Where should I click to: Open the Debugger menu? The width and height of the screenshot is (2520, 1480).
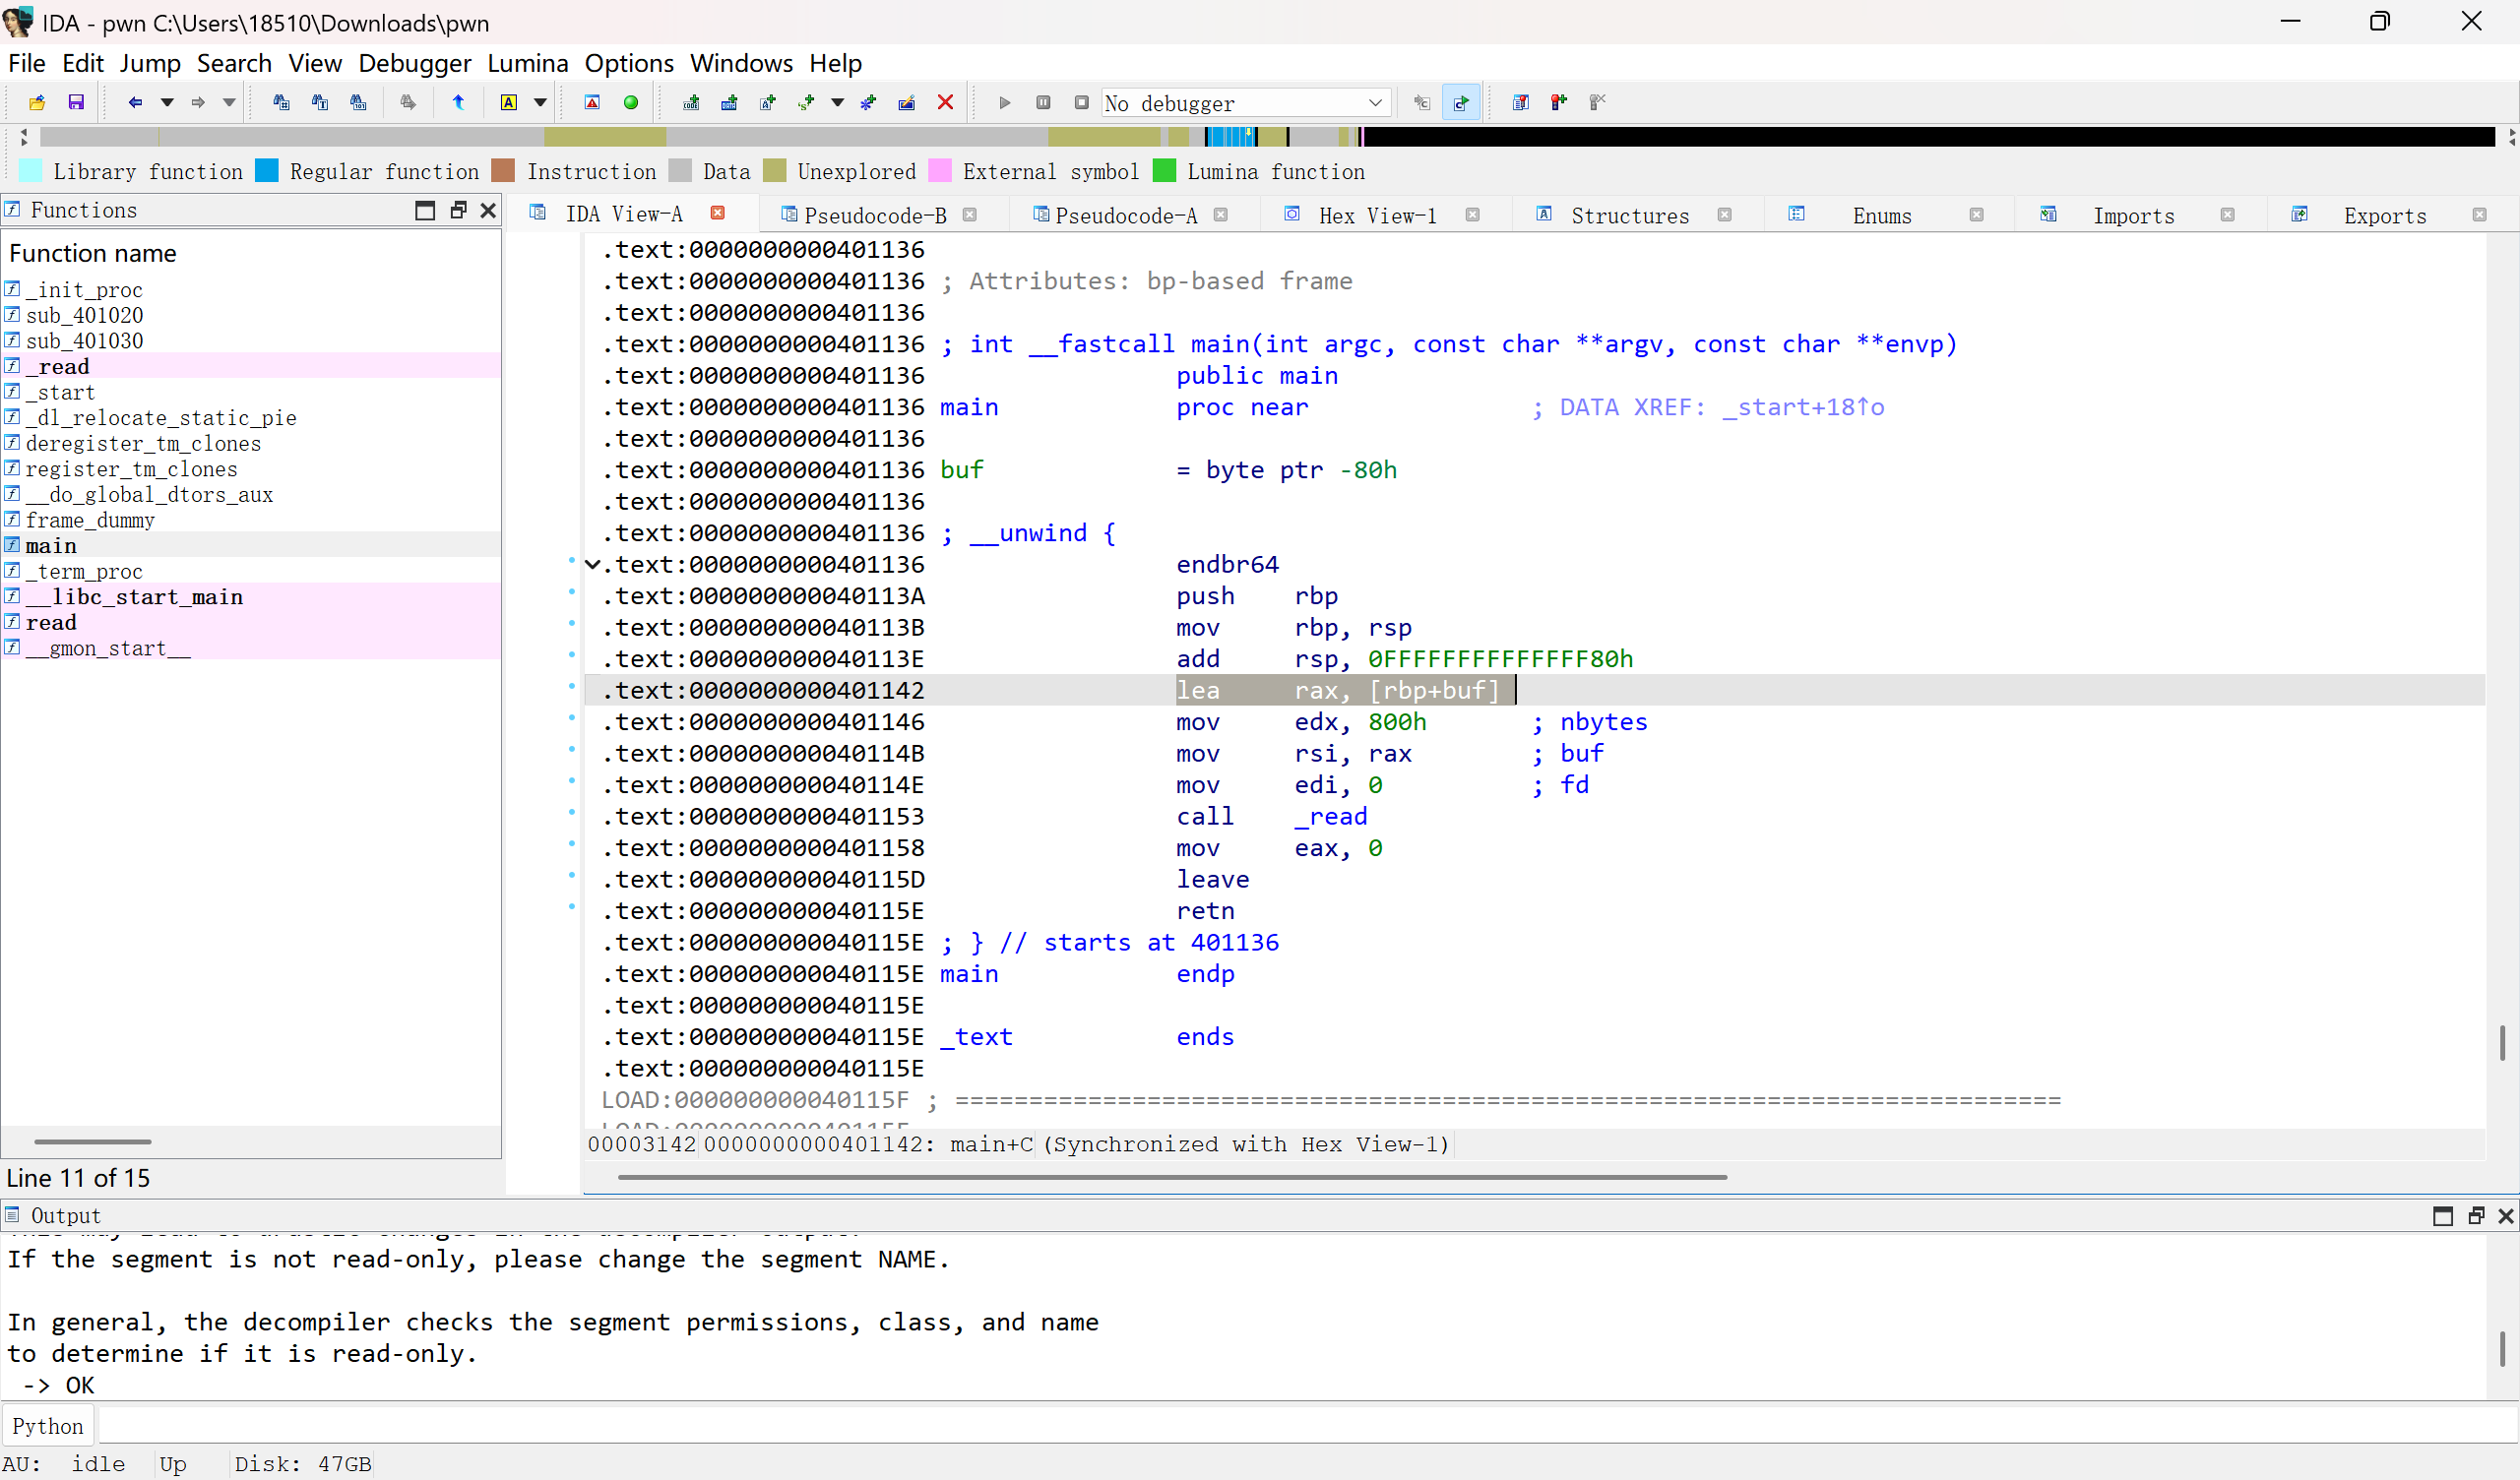point(414,63)
